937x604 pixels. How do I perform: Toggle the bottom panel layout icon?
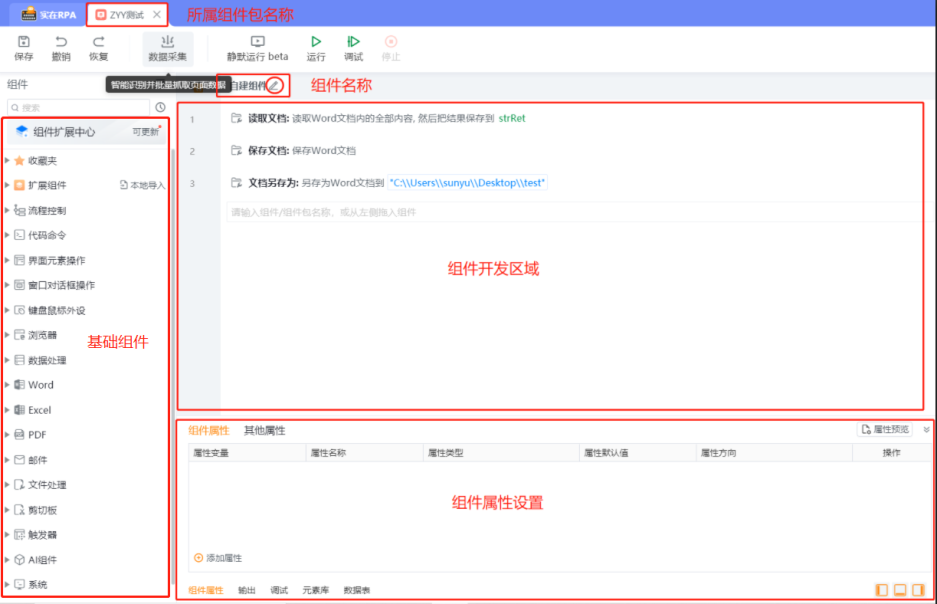pyautogui.click(x=900, y=590)
